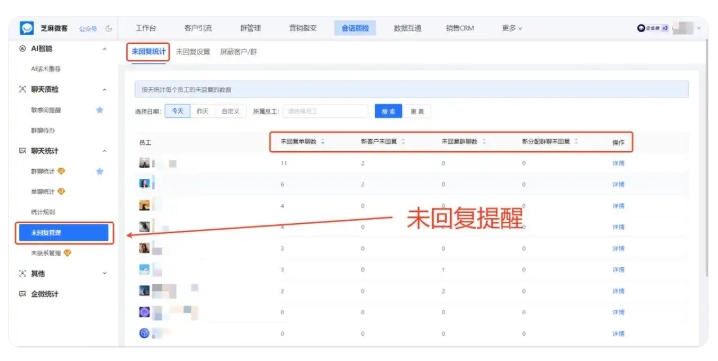Toggle the moon theme icon beside 公众号
The width and height of the screenshot is (718, 361).
(109, 28)
